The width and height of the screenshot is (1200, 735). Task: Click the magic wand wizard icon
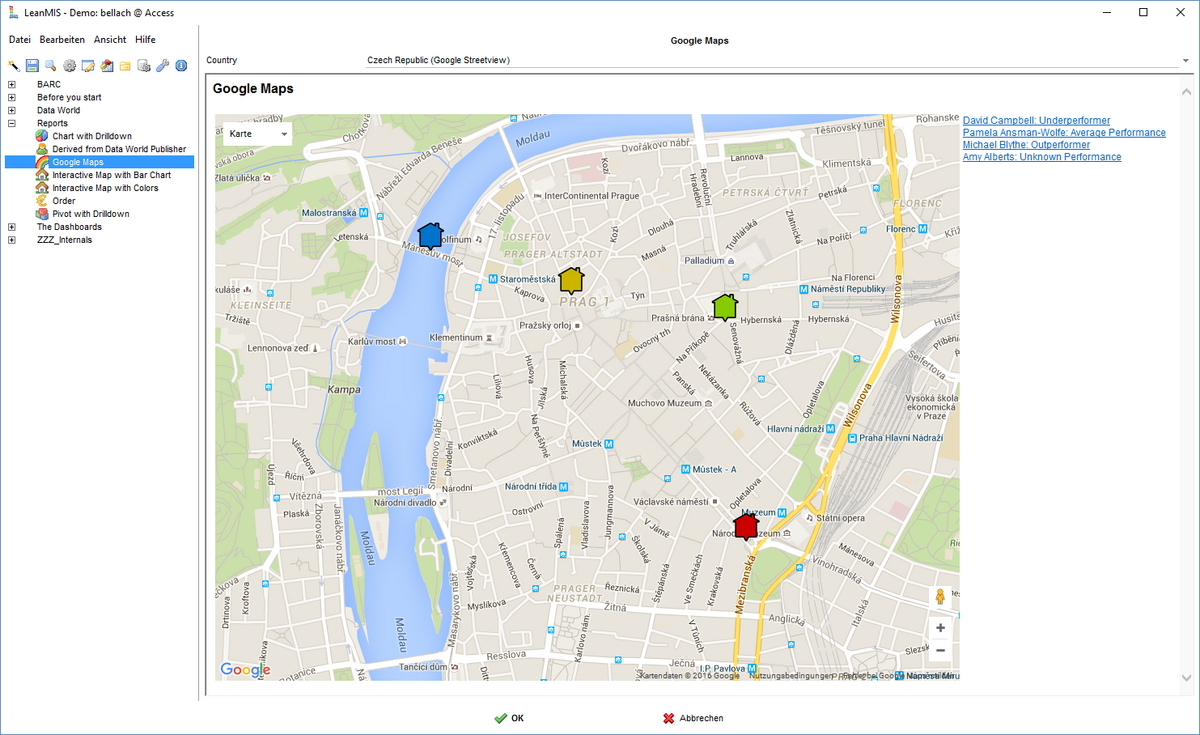[14, 66]
